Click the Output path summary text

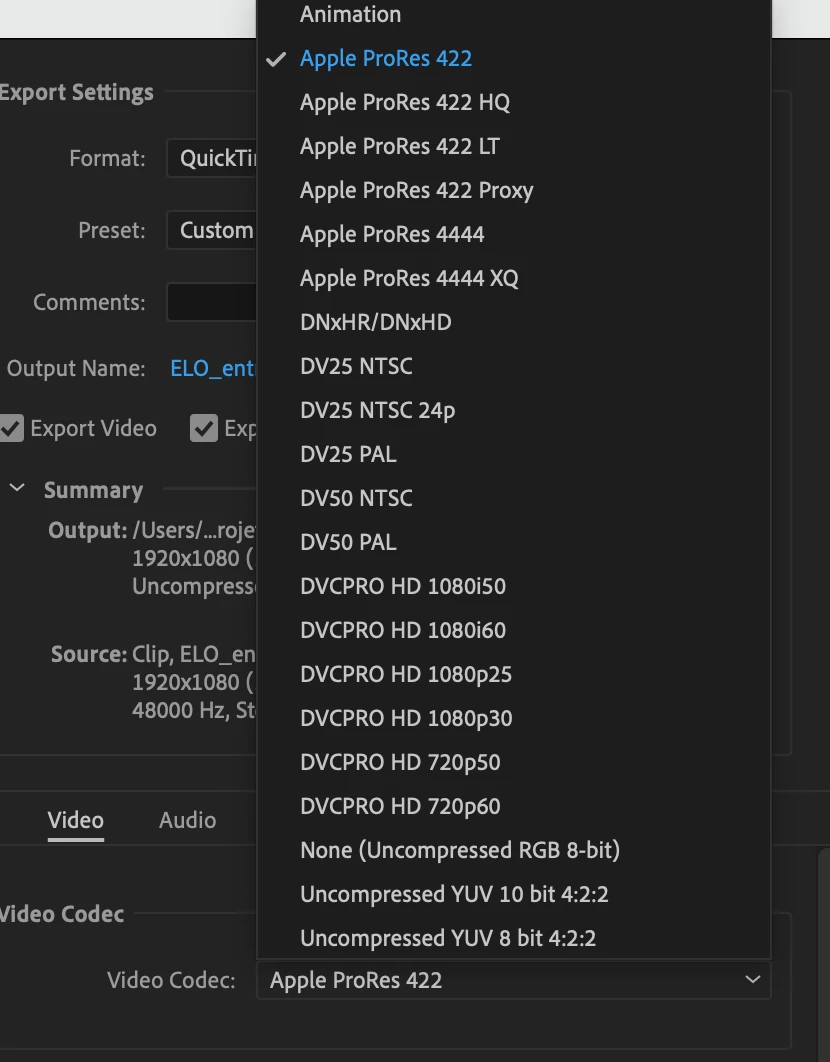(194, 530)
